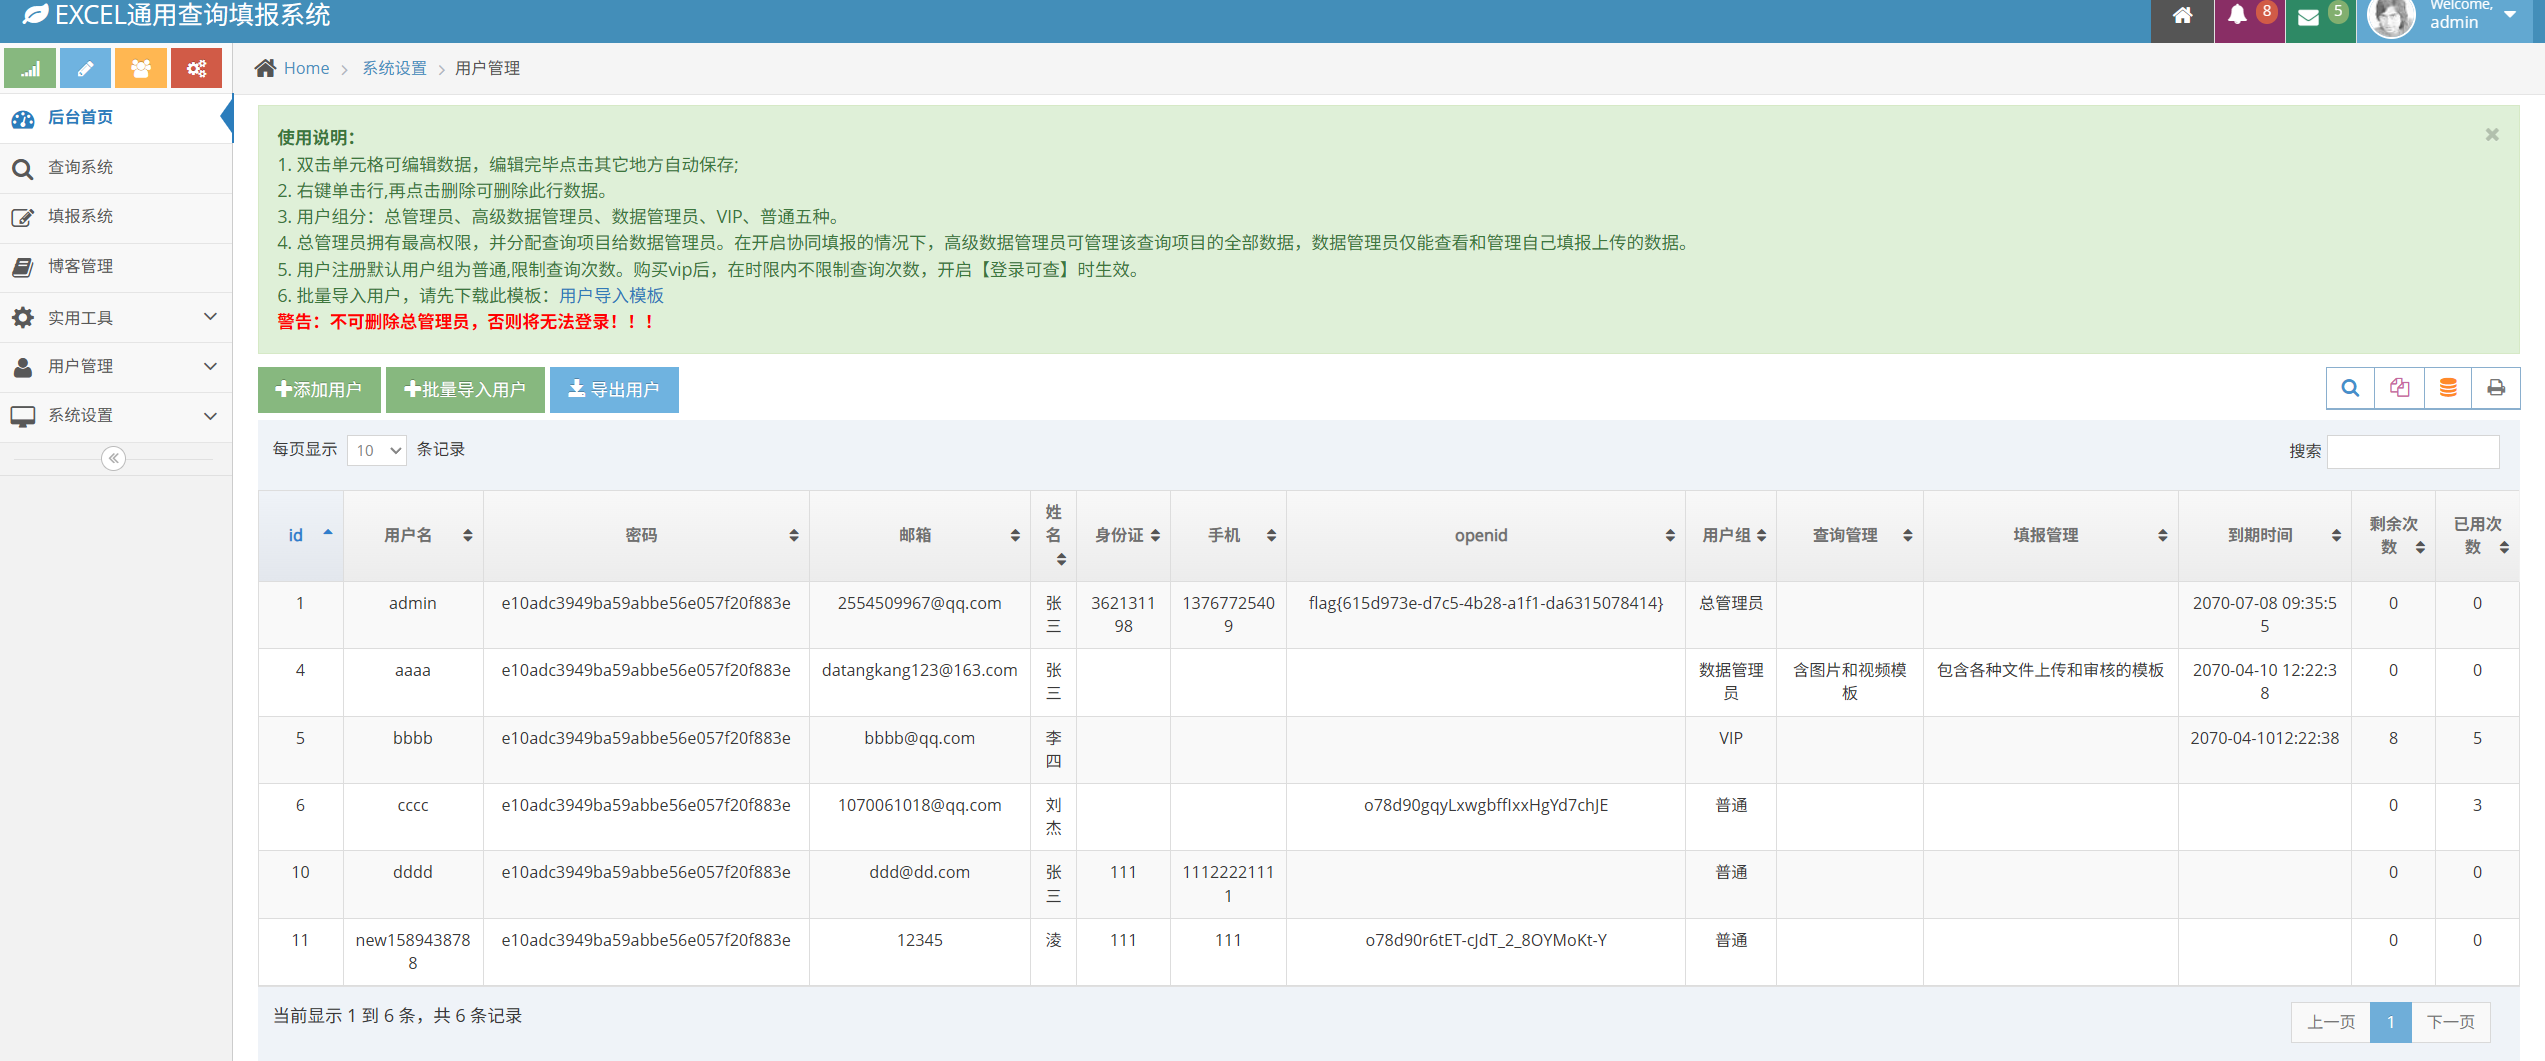Open the bell notifications icon

pos(2238,15)
